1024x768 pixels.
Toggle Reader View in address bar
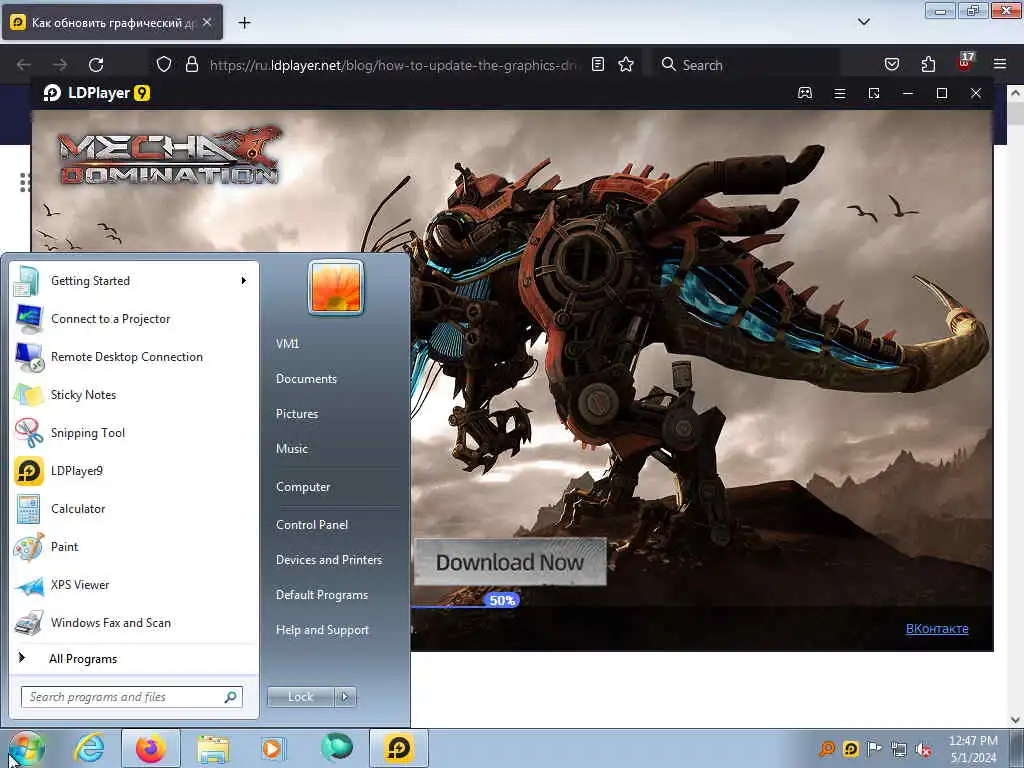(598, 65)
